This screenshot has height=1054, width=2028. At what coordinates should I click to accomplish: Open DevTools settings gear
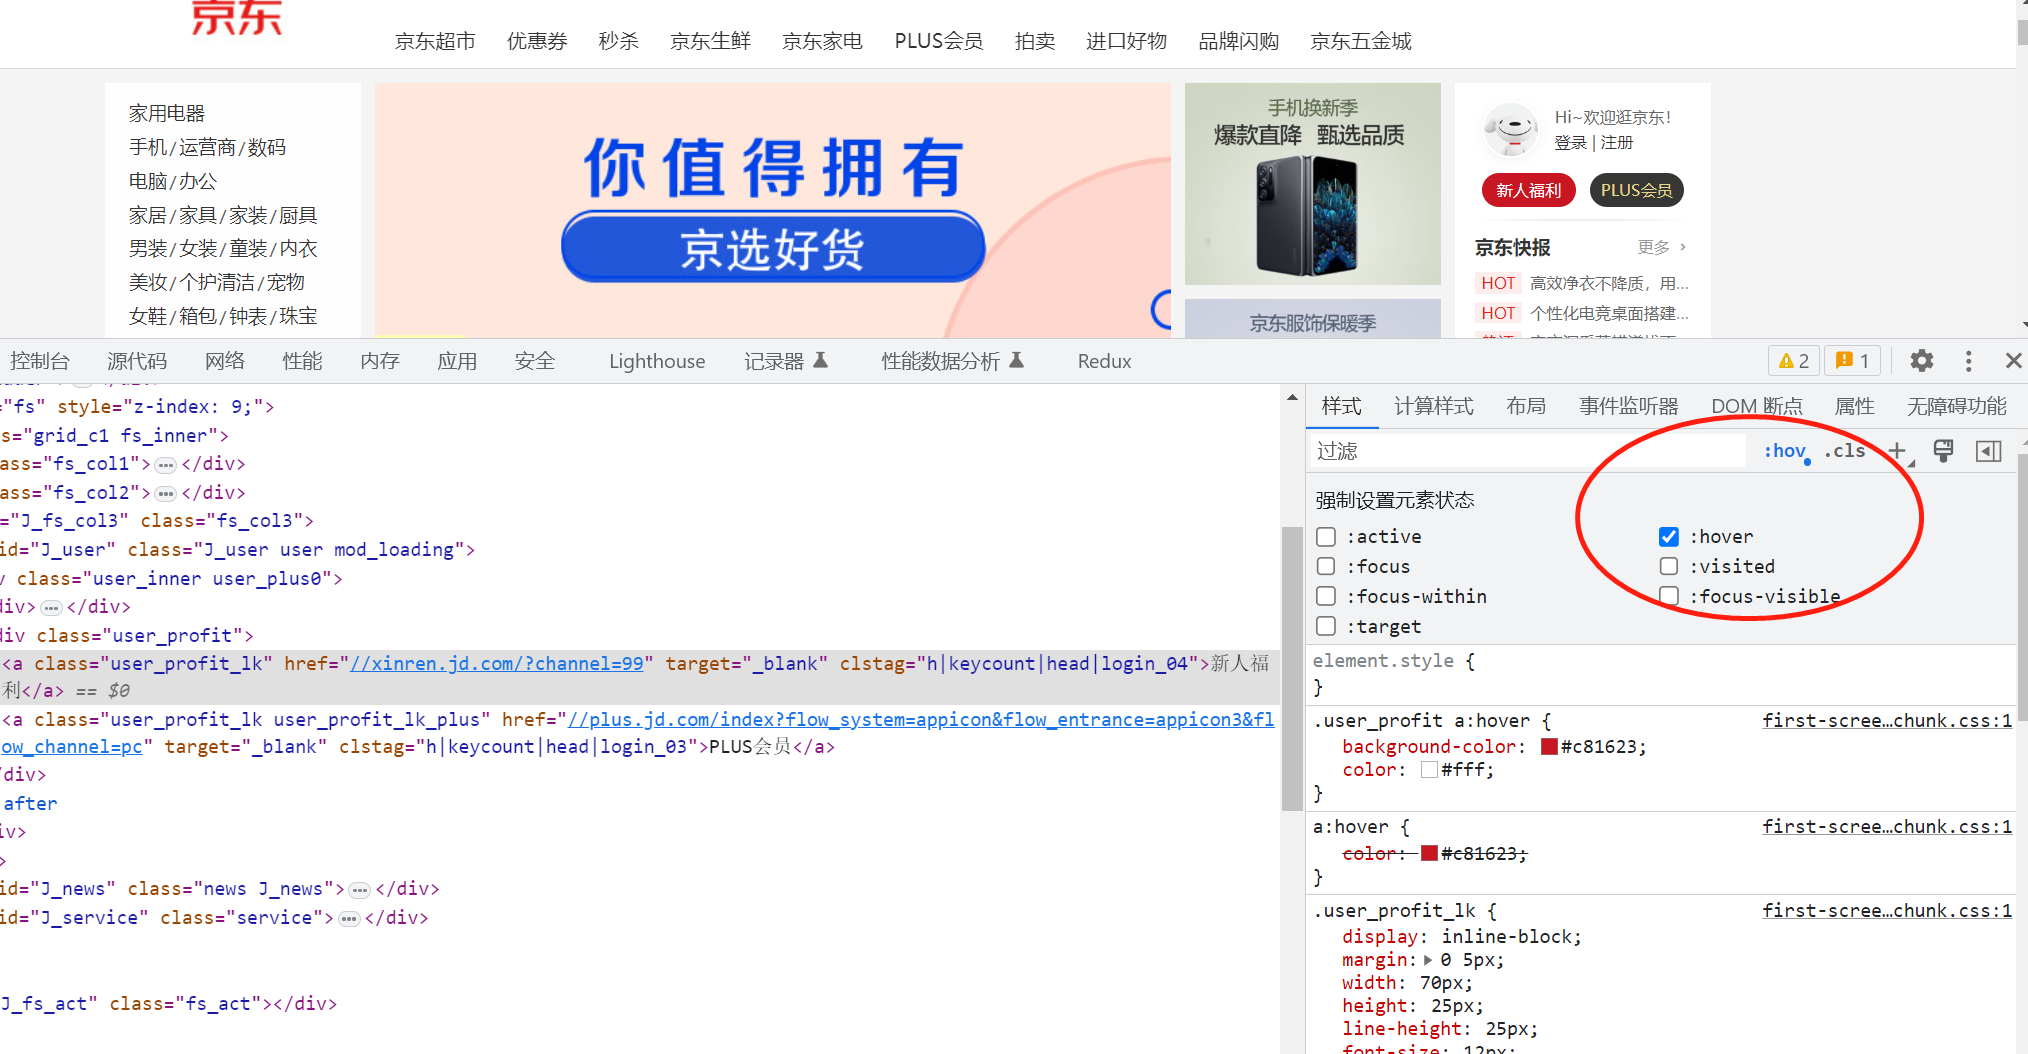click(x=1921, y=361)
